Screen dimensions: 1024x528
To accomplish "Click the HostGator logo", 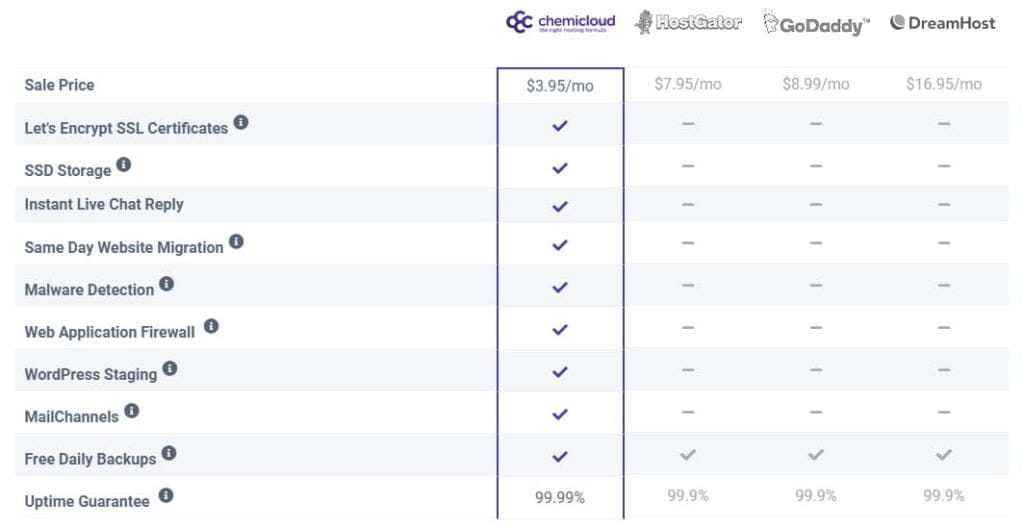I will tap(688, 23).
